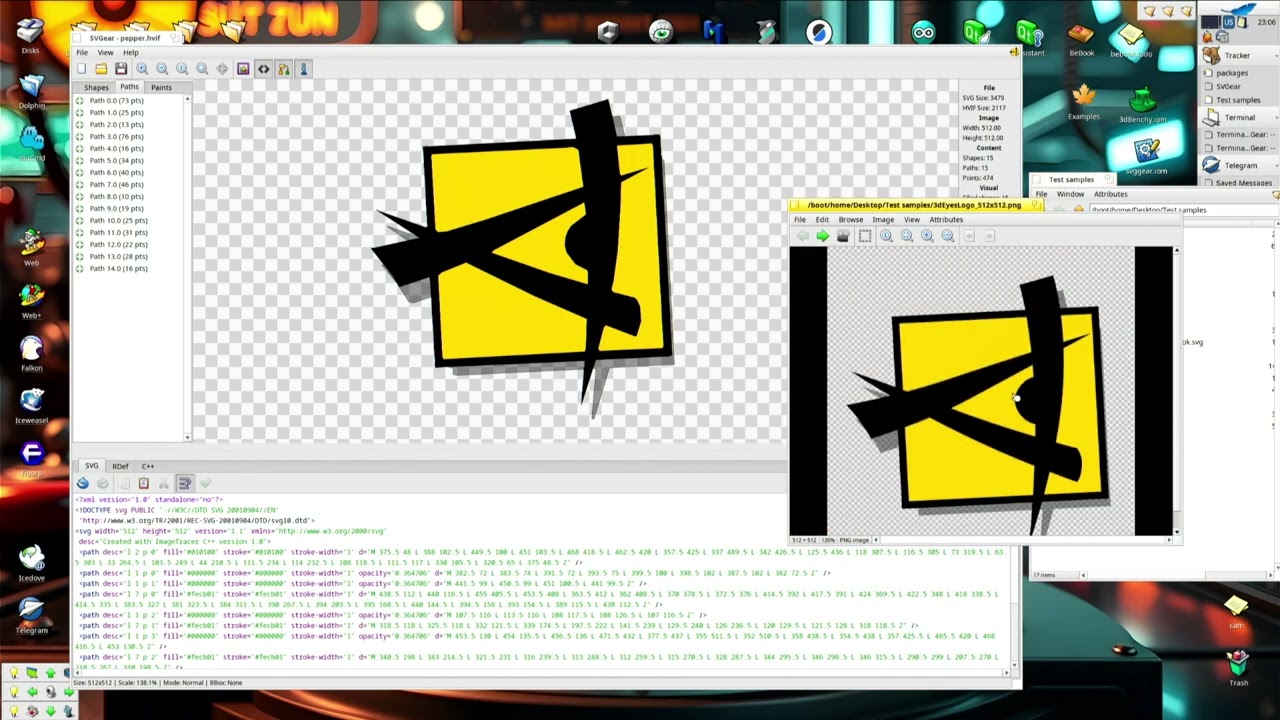Click the target icon beside Path 5.0

pos(80,160)
